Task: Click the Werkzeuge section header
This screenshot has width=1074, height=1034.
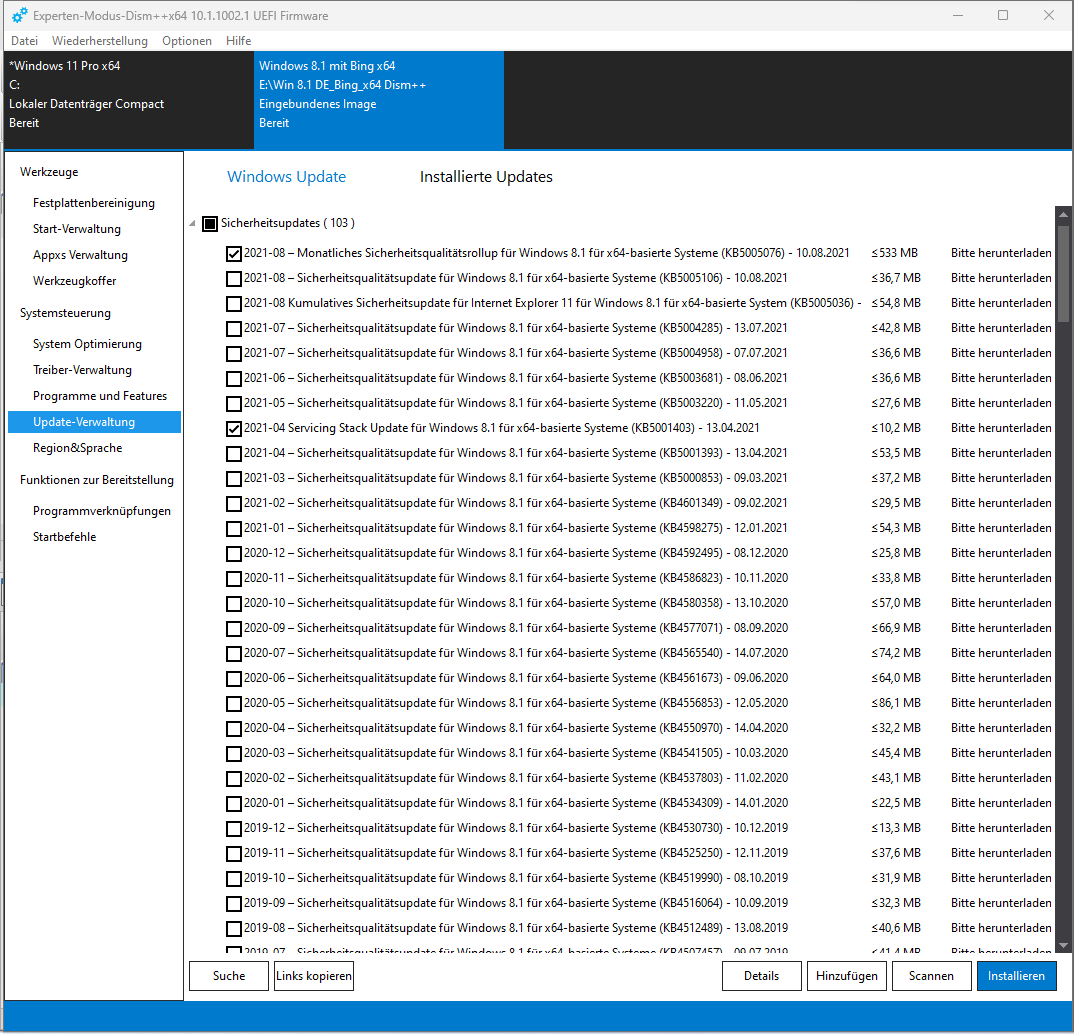Action: click(x=49, y=172)
